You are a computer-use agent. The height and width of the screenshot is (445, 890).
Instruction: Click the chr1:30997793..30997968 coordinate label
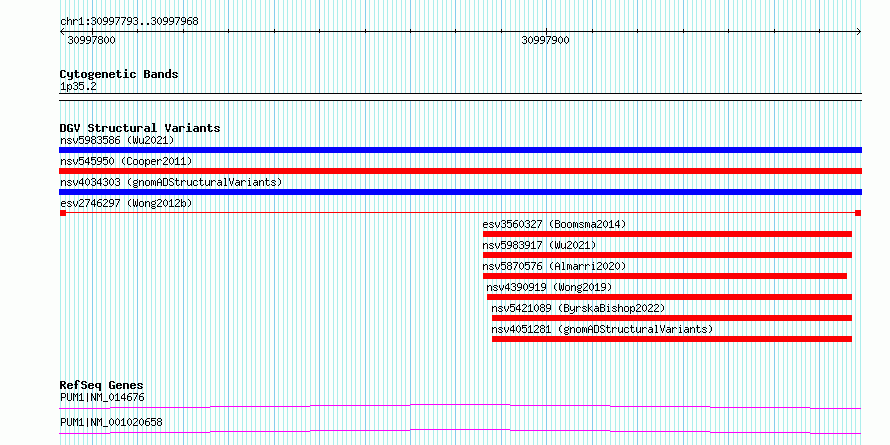(129, 22)
